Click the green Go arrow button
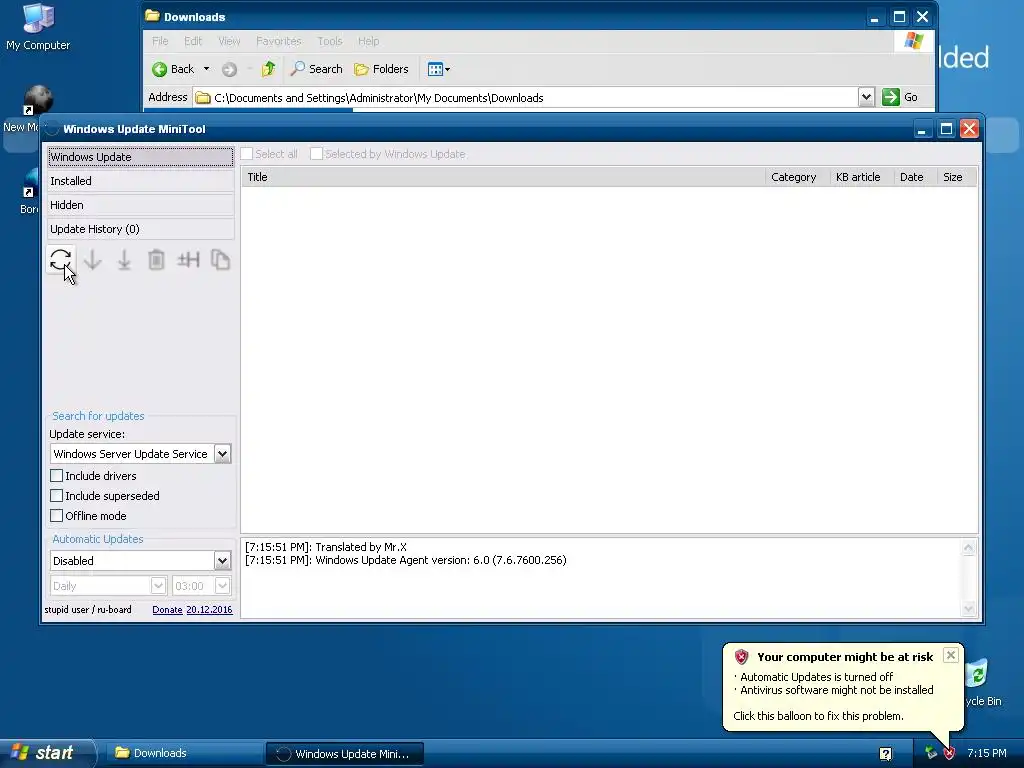 pyautogui.click(x=891, y=97)
